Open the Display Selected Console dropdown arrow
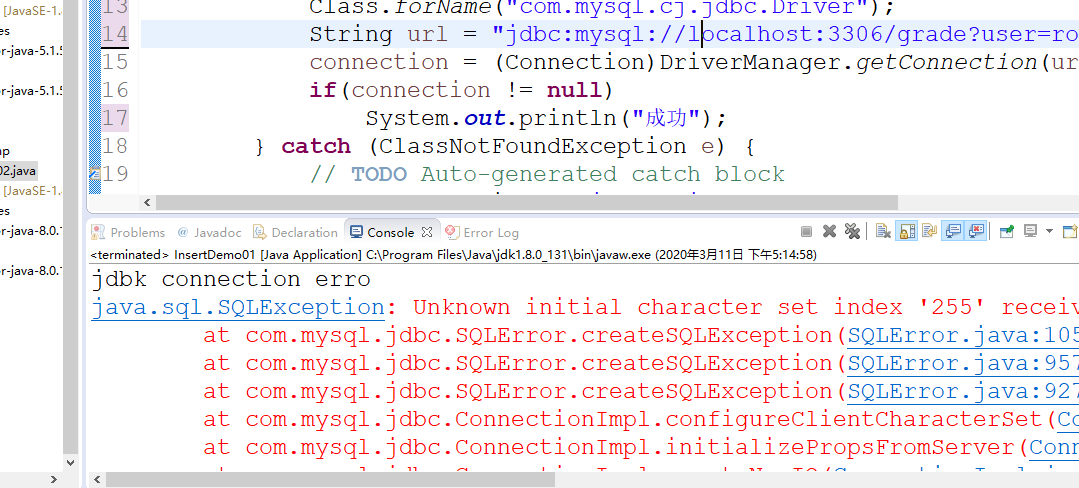 pyautogui.click(x=1049, y=231)
